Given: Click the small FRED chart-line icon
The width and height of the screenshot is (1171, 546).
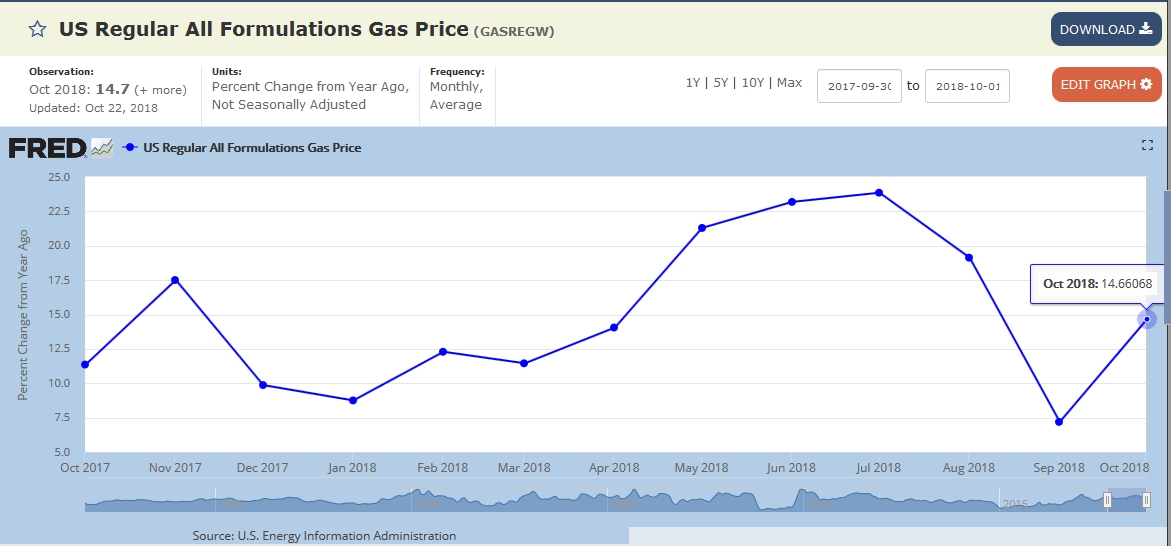Looking at the screenshot, I should click(x=102, y=148).
